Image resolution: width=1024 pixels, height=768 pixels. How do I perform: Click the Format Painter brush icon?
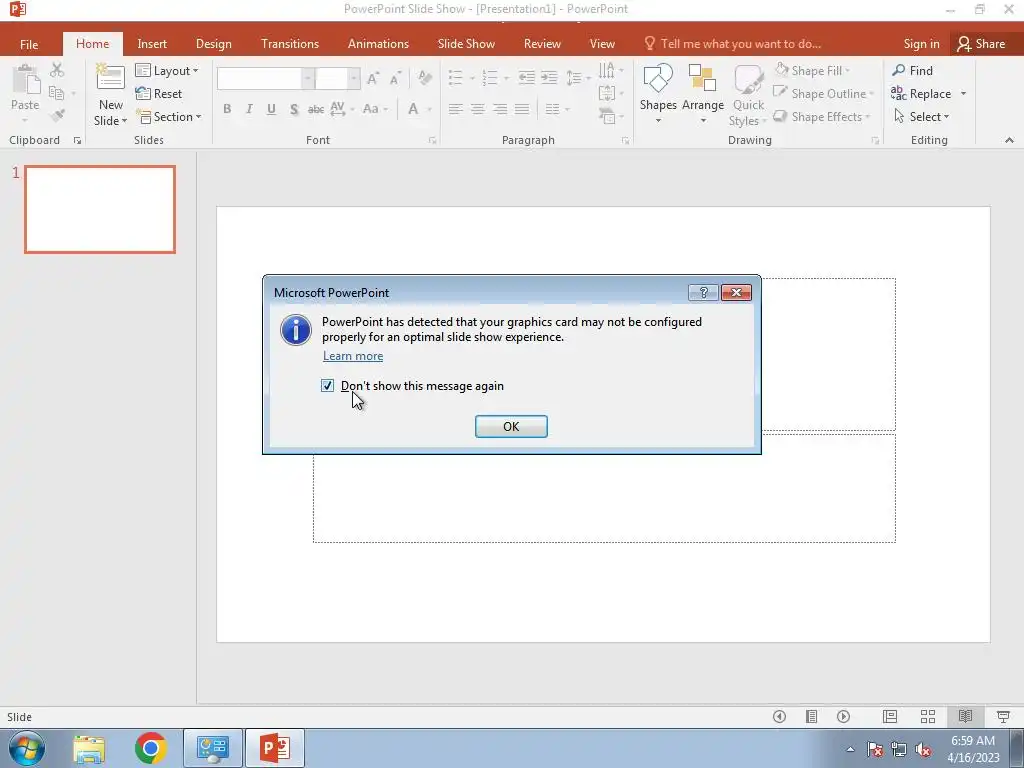click(57, 116)
